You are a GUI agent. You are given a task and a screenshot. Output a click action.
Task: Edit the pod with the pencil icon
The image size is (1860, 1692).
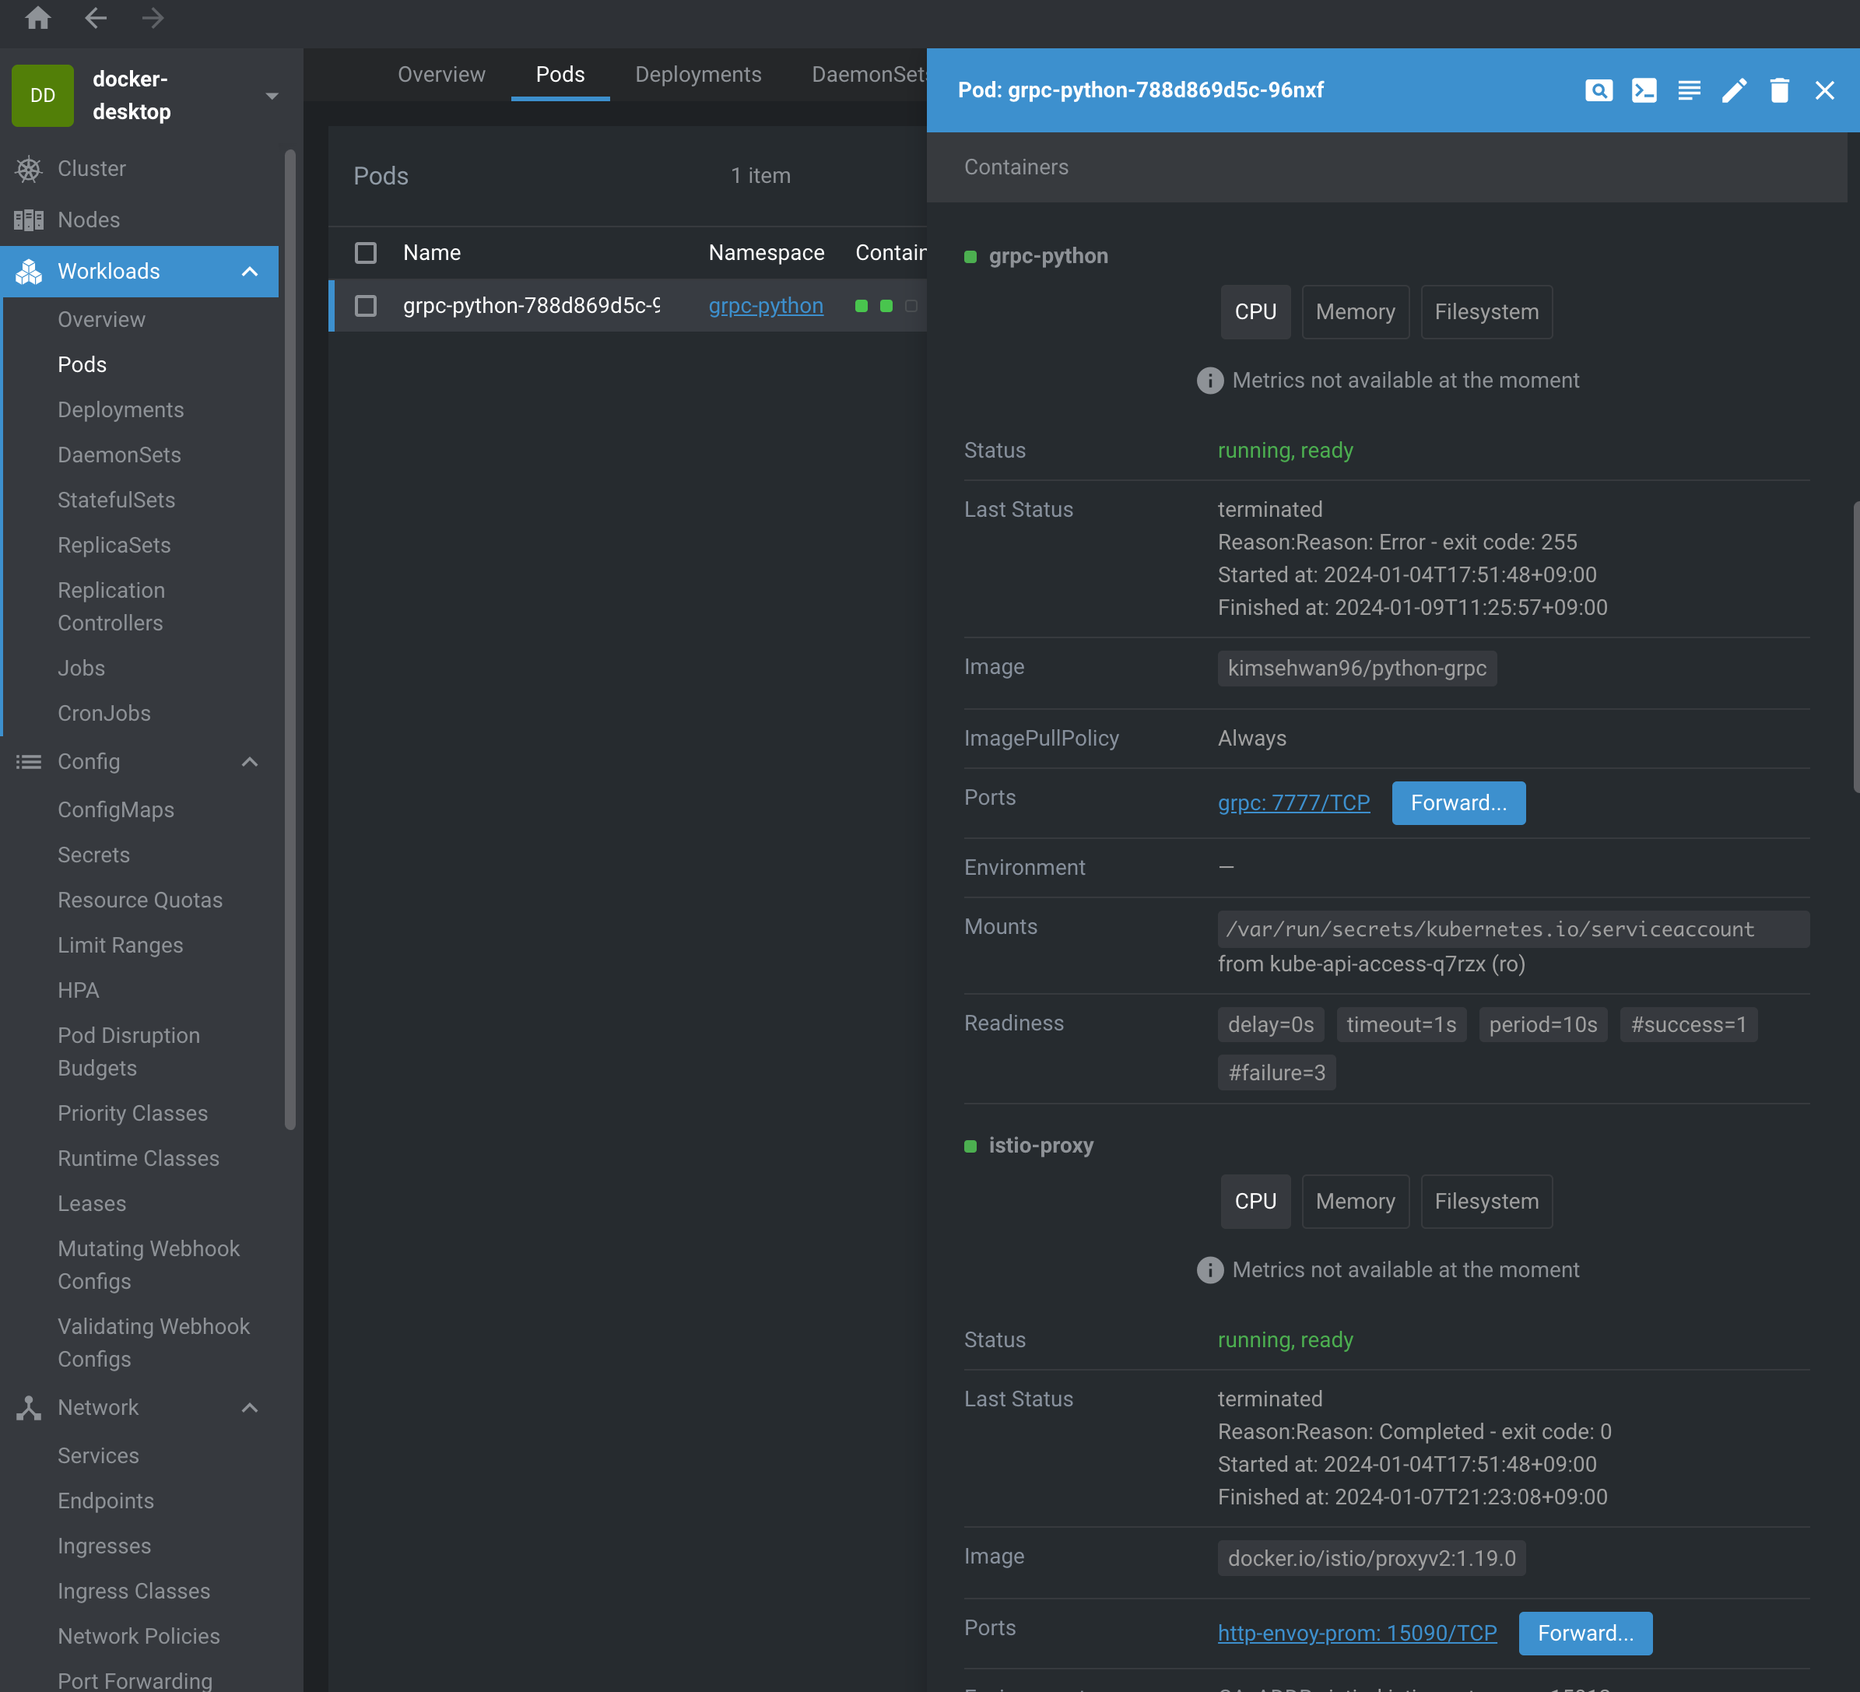[x=1734, y=90]
